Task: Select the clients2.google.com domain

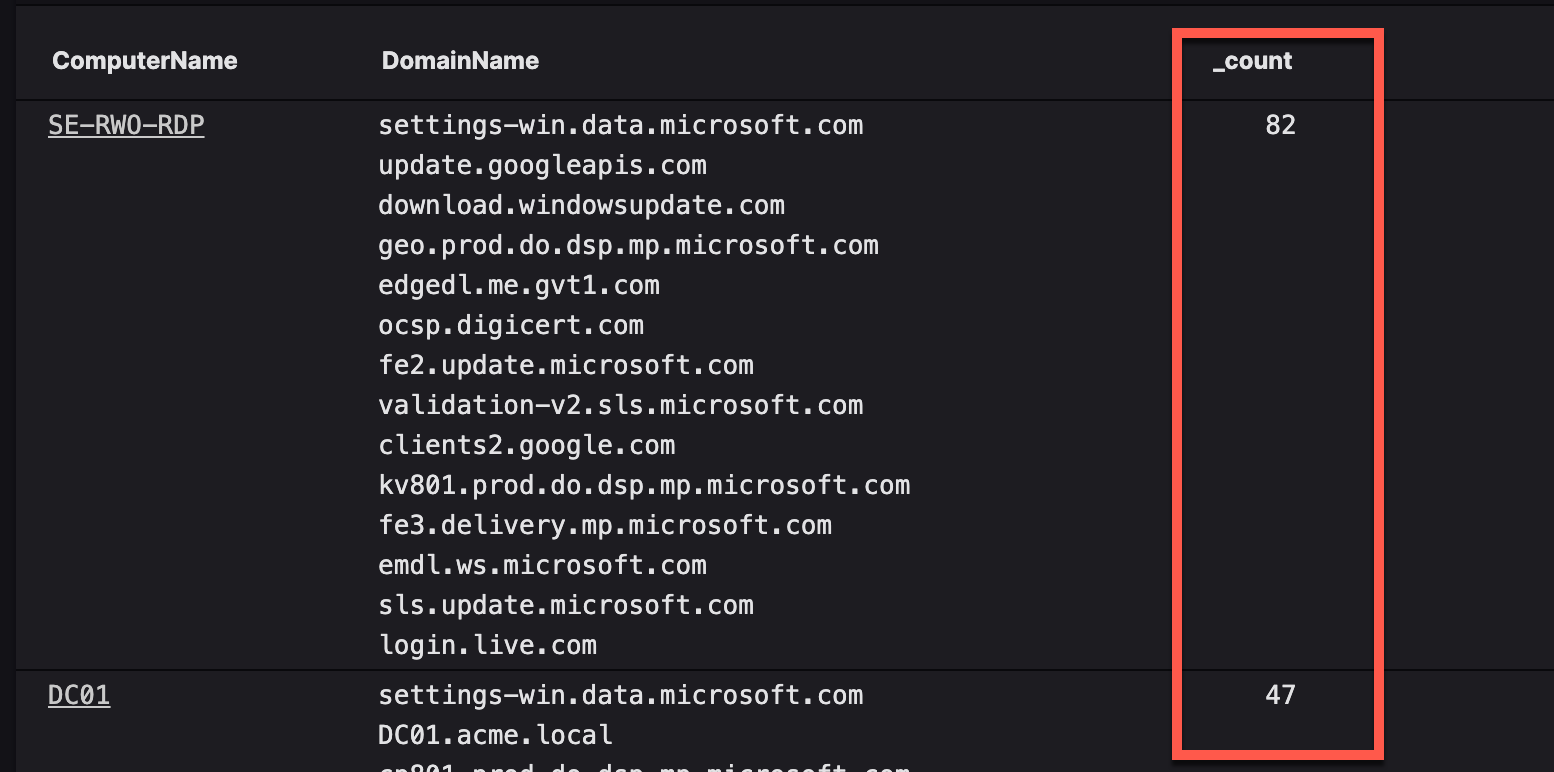Action: [526, 445]
